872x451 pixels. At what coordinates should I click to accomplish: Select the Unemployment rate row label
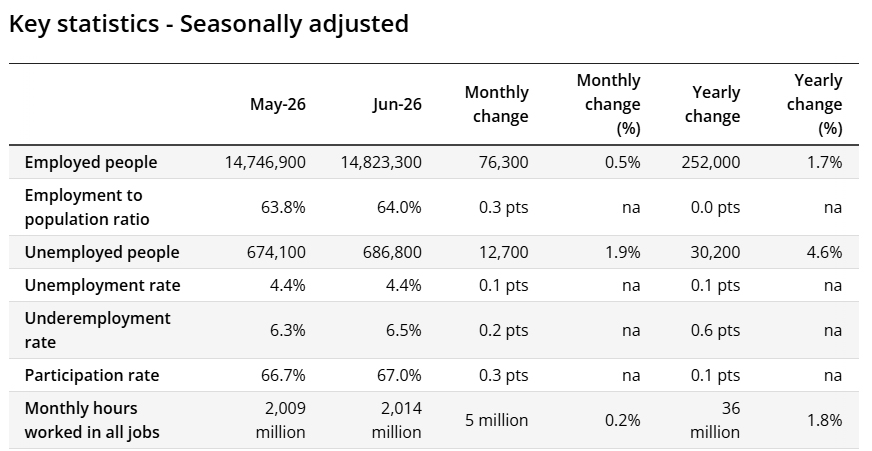click(103, 285)
